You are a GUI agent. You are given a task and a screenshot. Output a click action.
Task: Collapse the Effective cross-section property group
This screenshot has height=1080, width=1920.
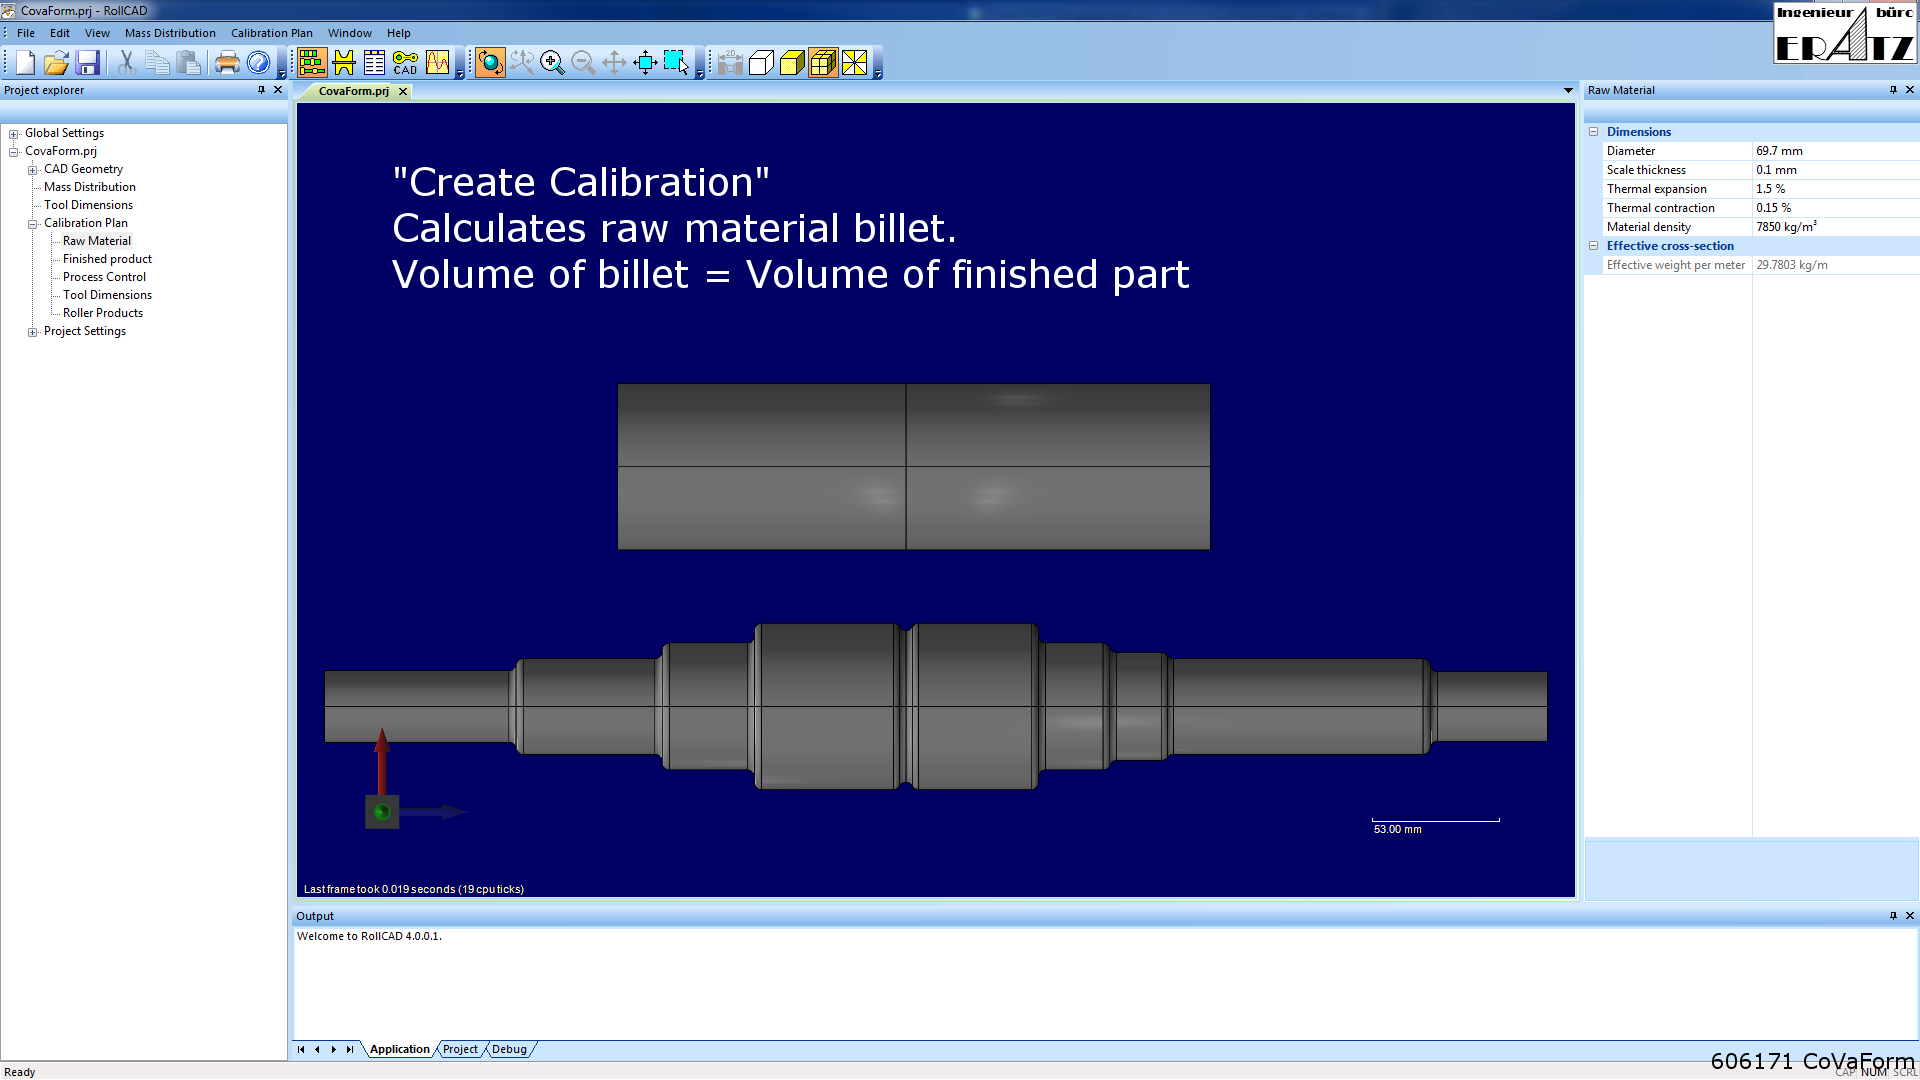coord(1594,246)
